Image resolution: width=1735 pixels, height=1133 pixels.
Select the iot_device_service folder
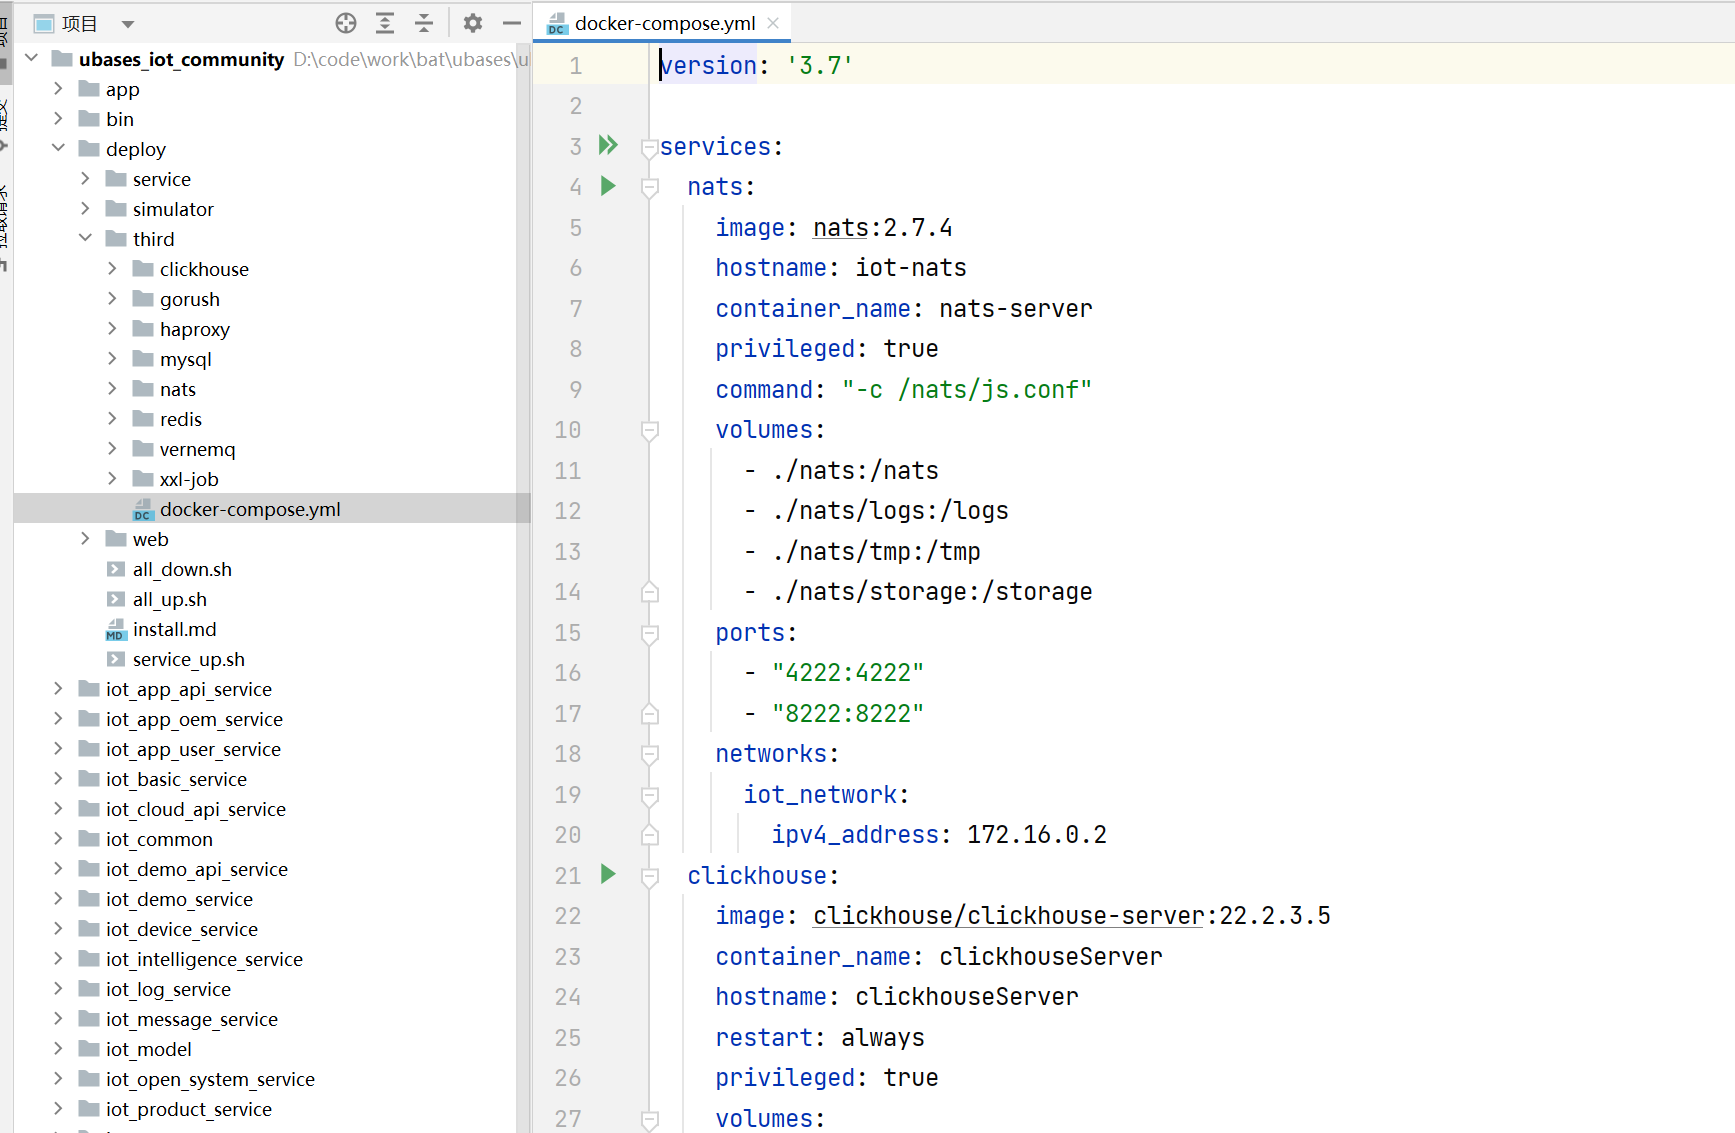pos(181,929)
